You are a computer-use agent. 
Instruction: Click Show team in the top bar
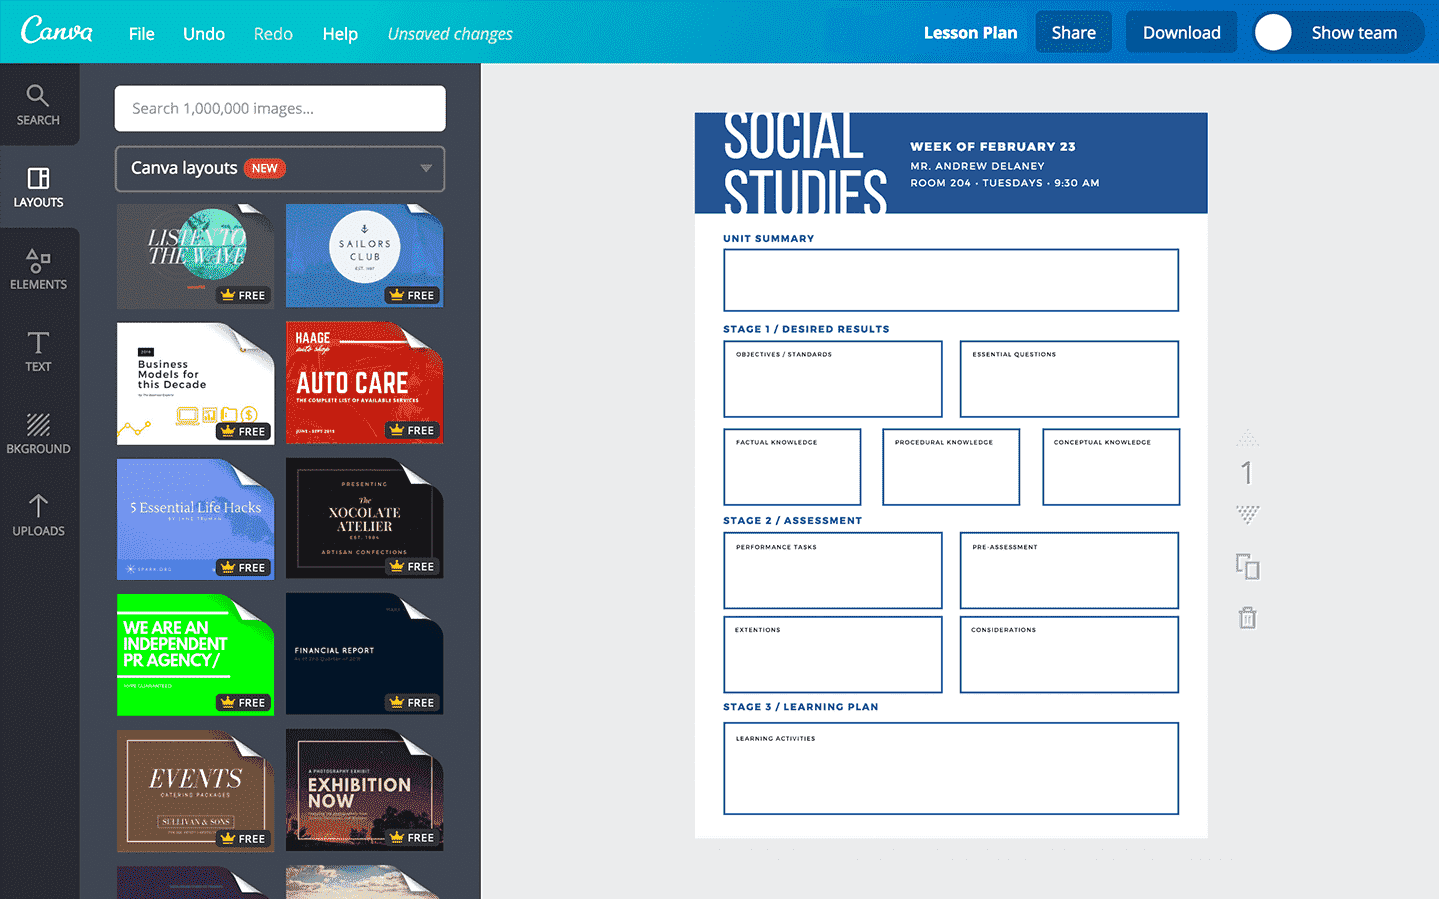tap(1353, 32)
